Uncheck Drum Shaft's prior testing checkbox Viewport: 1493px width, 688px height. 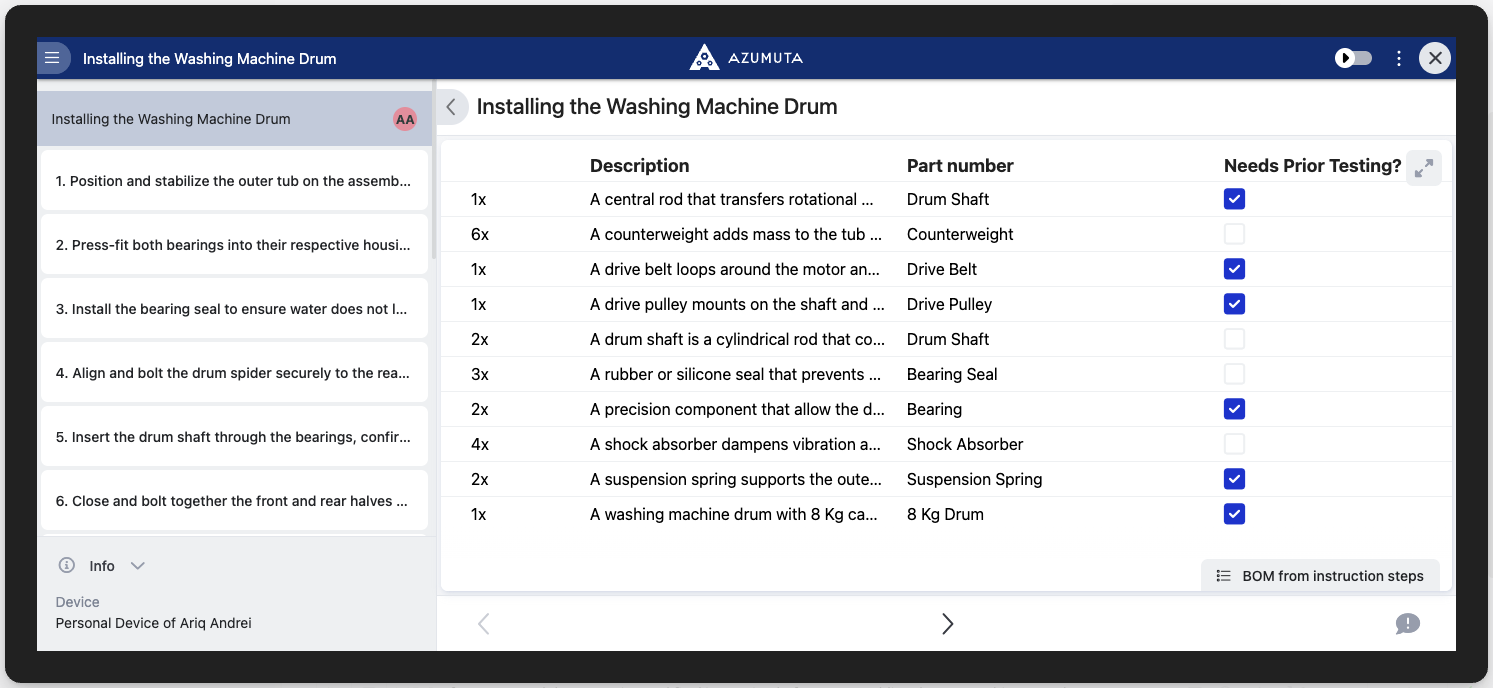(1234, 199)
